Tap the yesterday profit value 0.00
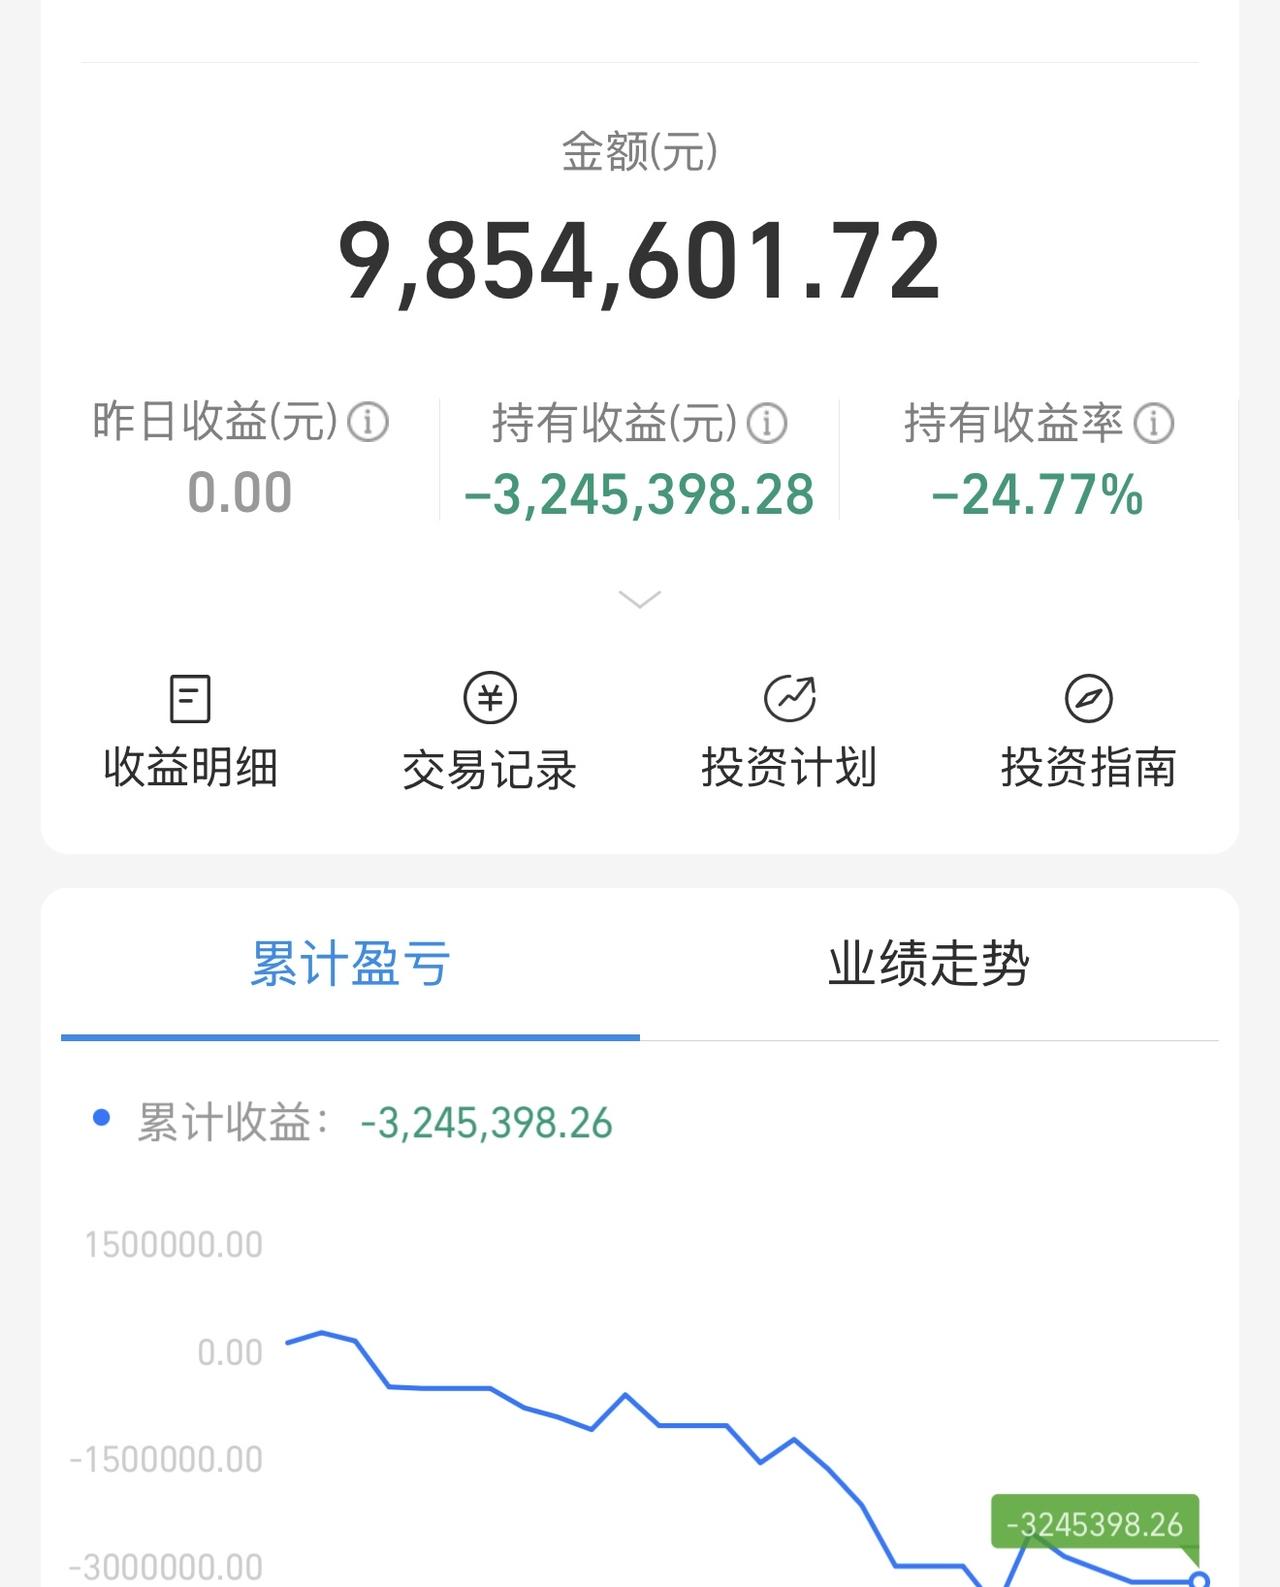The width and height of the screenshot is (1280, 1587). 240,493
